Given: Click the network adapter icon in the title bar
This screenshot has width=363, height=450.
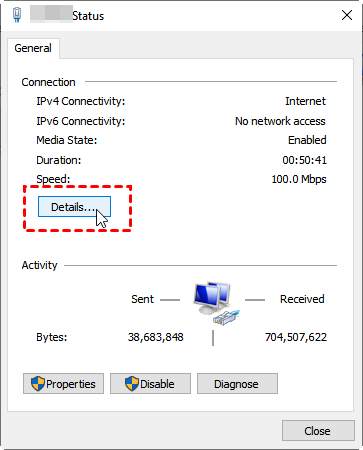Looking at the screenshot, I should 17,15.
